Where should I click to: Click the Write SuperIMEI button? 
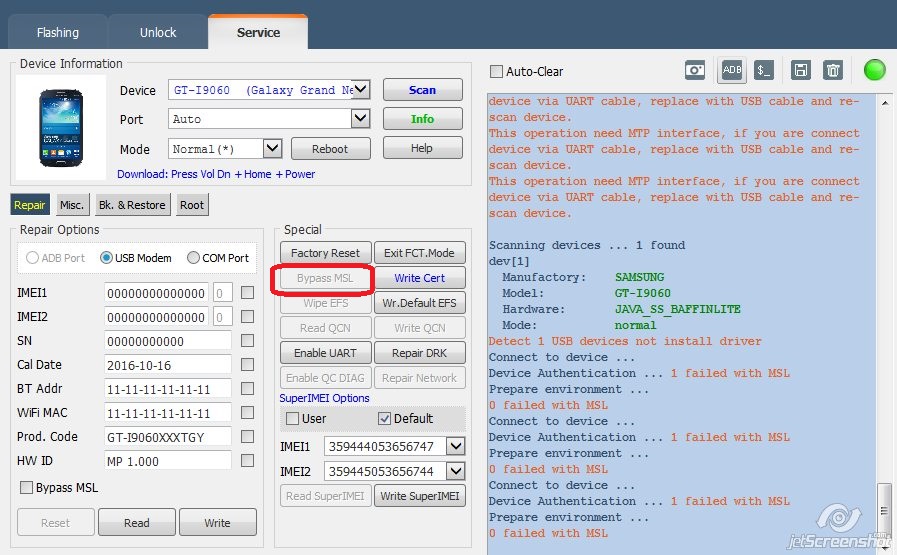click(419, 496)
